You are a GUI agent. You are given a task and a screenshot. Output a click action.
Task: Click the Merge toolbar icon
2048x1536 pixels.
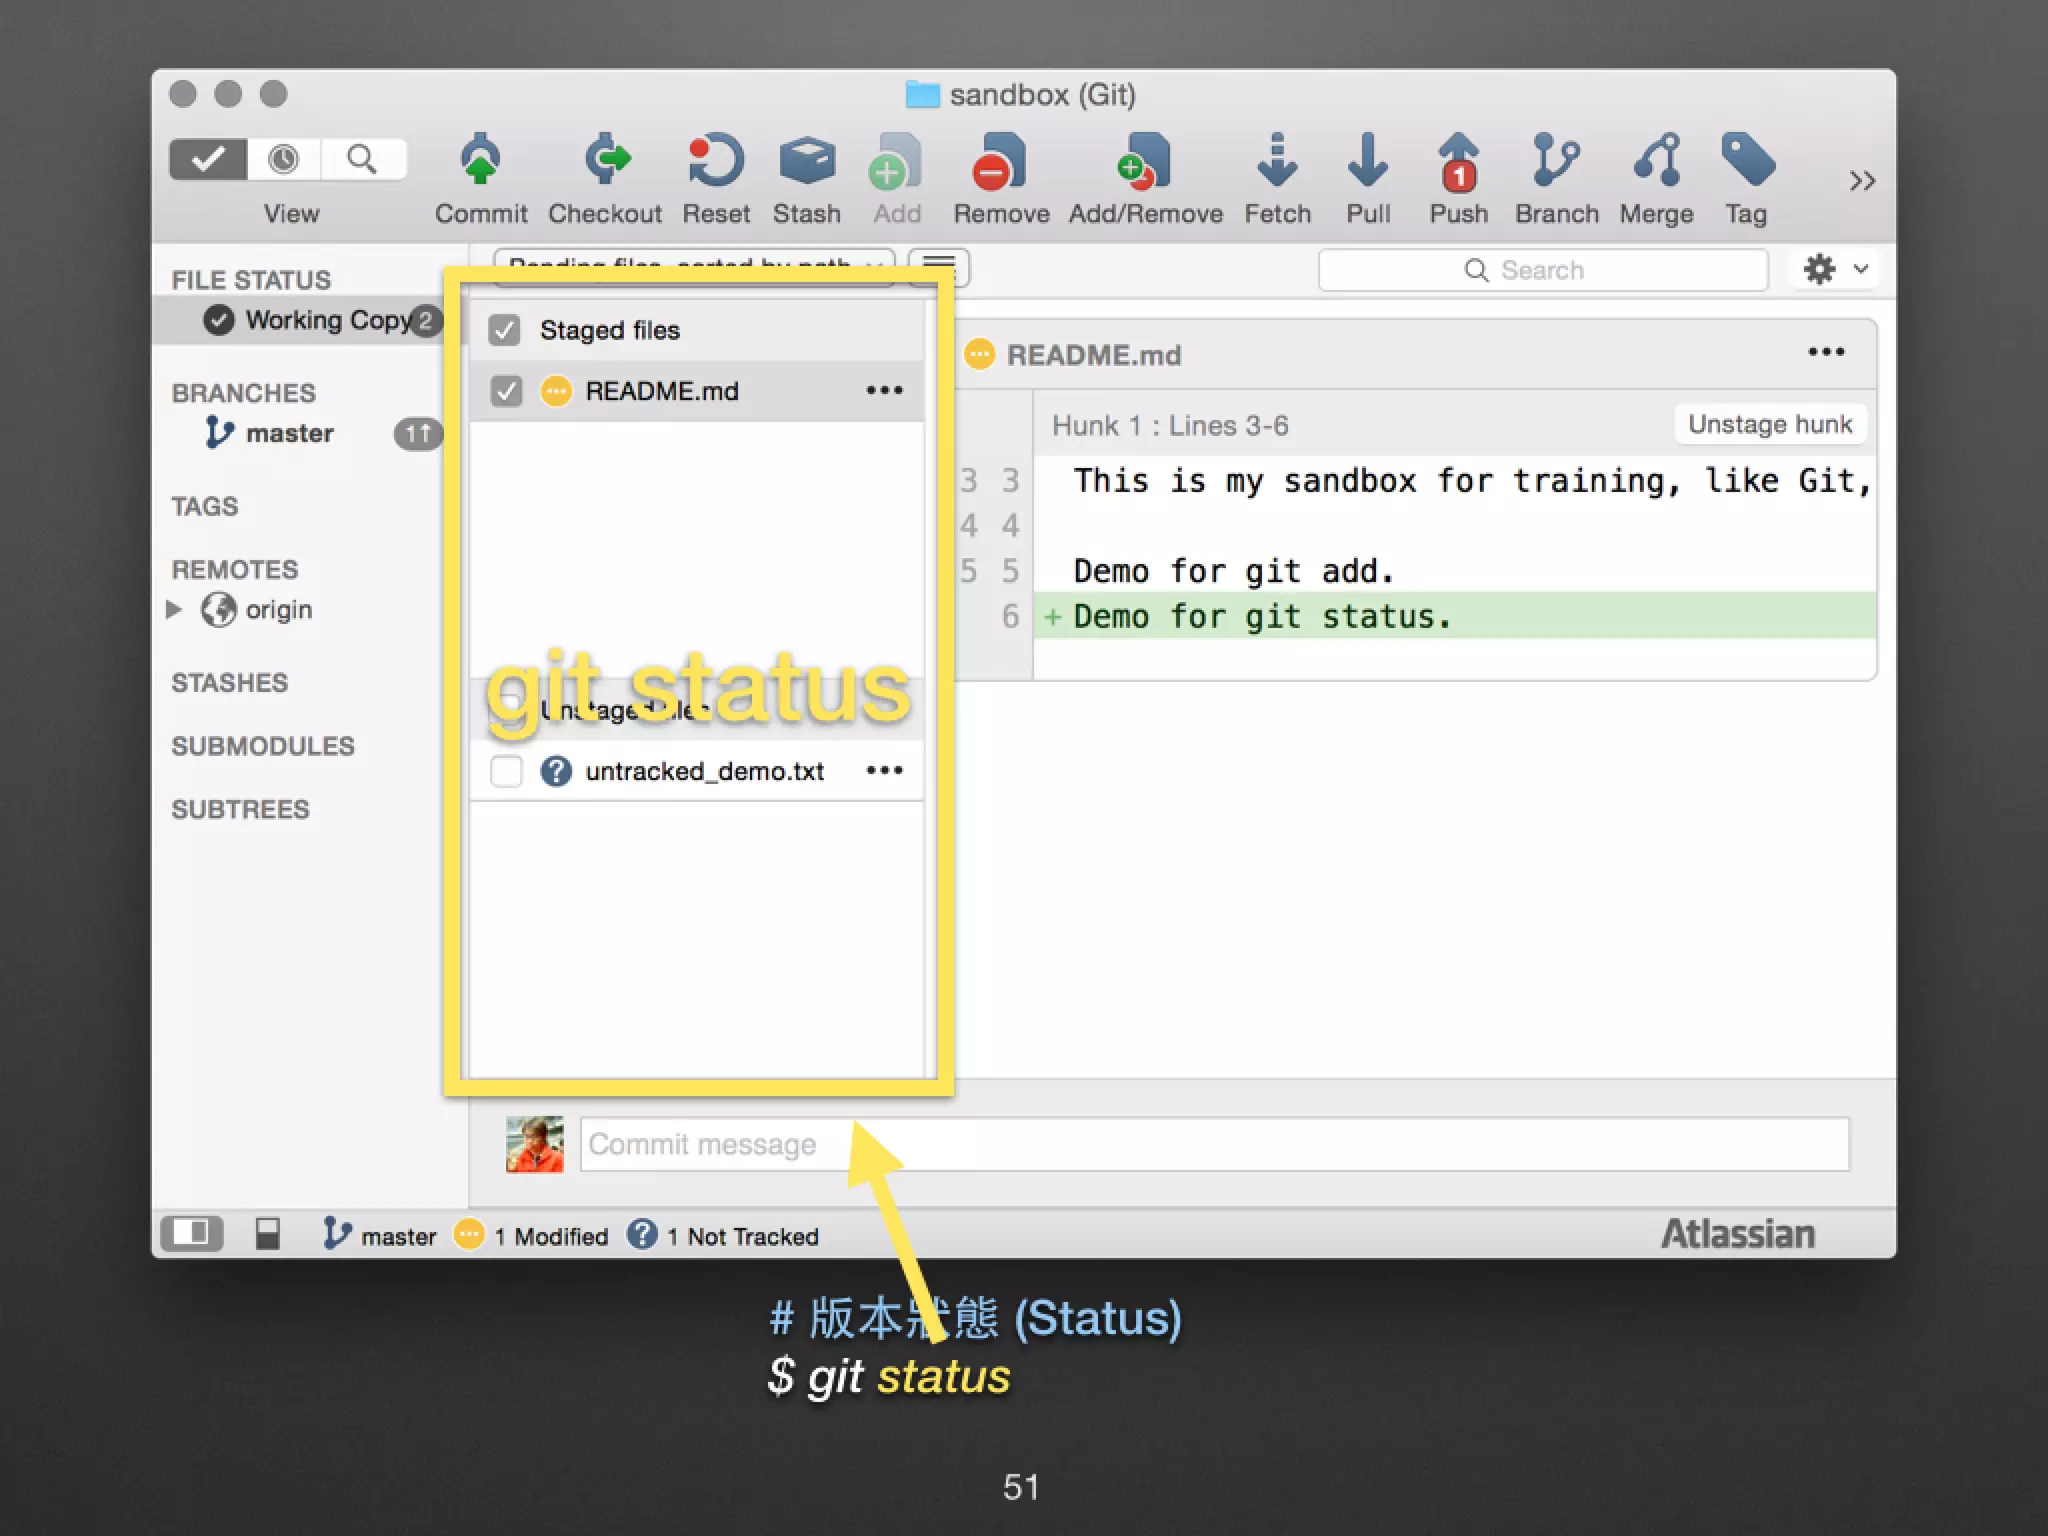(x=1656, y=162)
